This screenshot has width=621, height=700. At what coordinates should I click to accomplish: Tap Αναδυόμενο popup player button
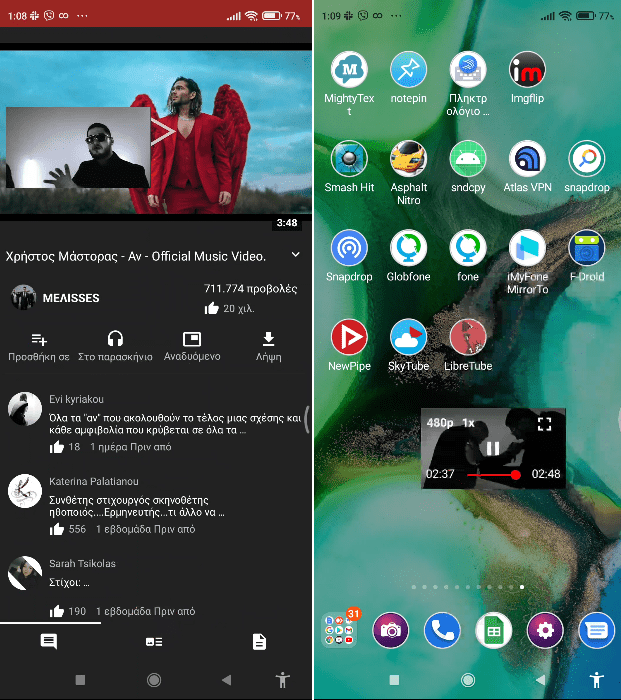[x=192, y=346]
